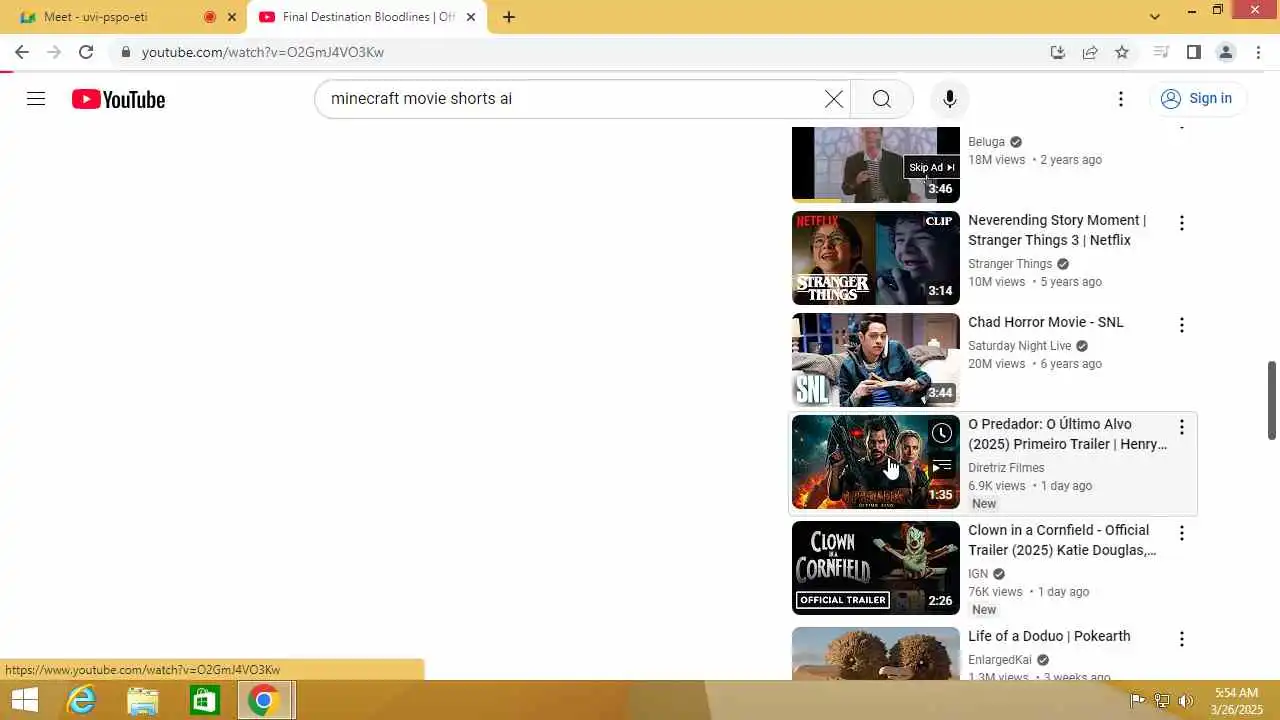Open File Explorer from taskbar
This screenshot has height=720, width=1280.
[143, 700]
